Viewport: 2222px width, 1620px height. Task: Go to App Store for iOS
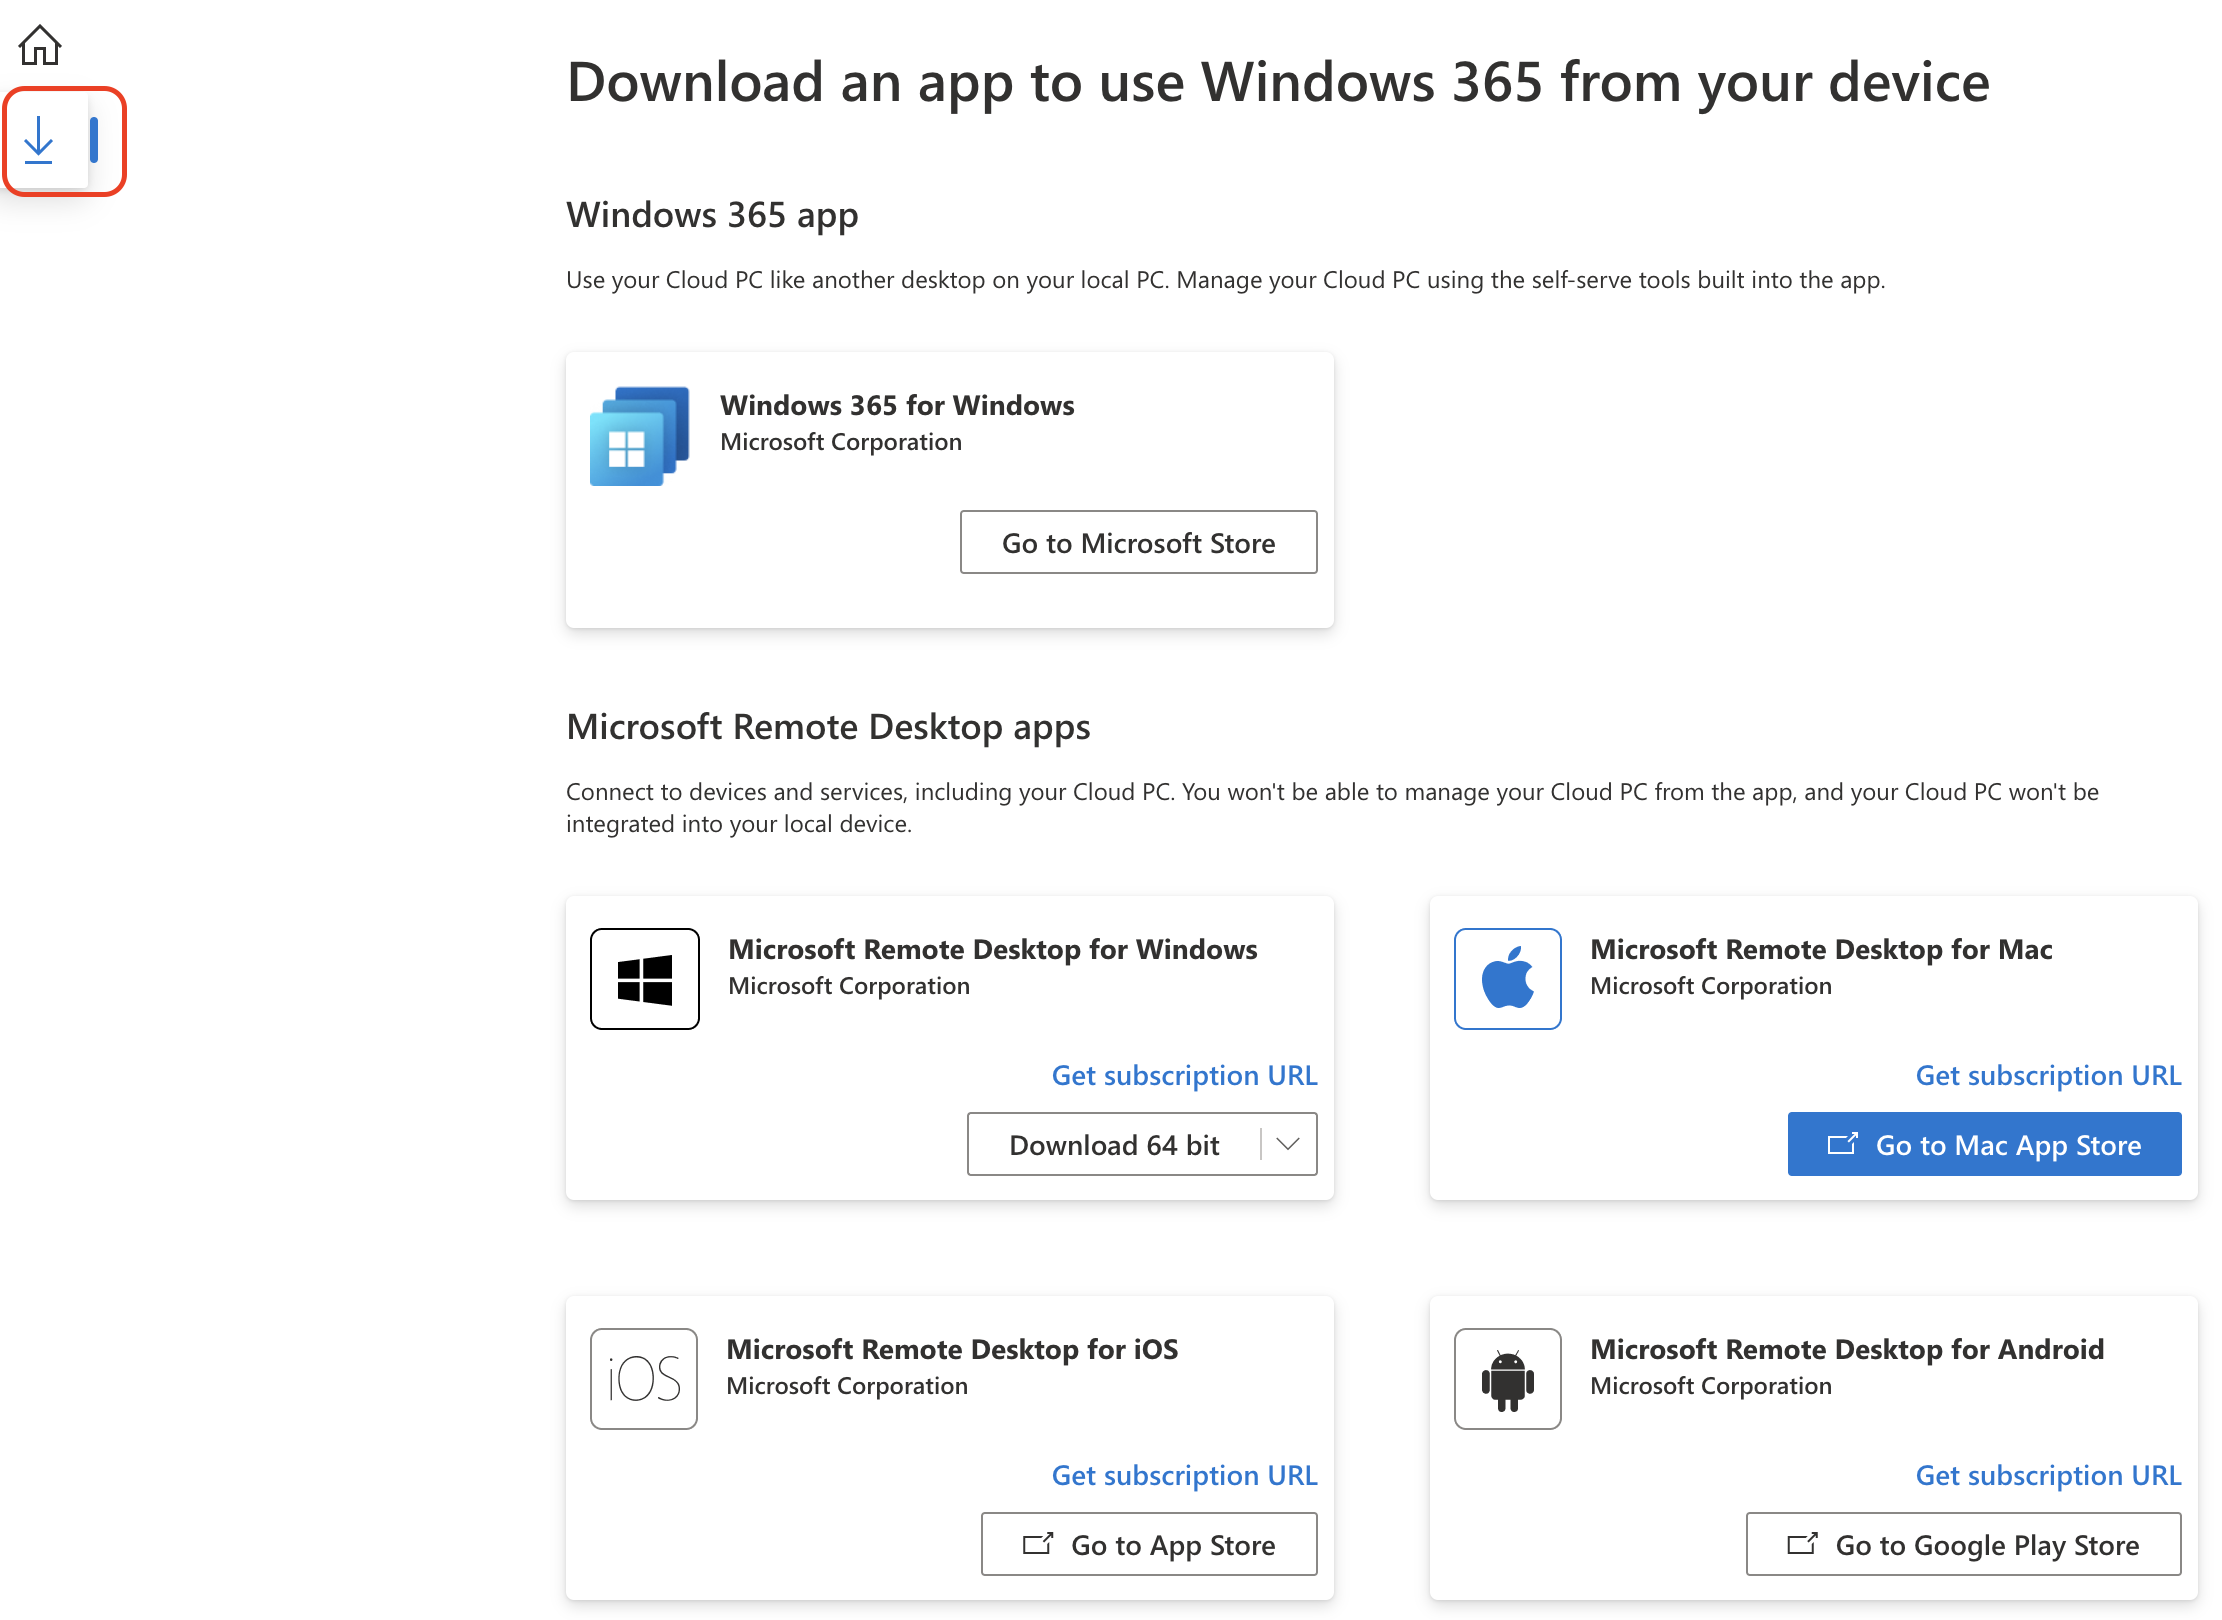pos(1149,1545)
